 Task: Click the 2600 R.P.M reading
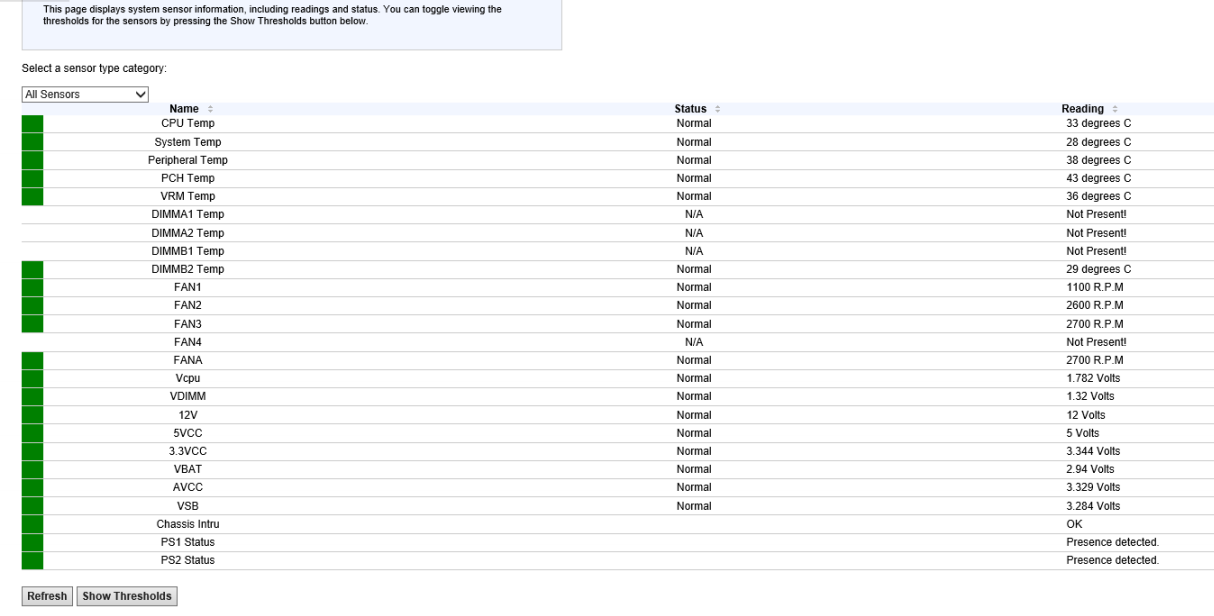click(1095, 305)
